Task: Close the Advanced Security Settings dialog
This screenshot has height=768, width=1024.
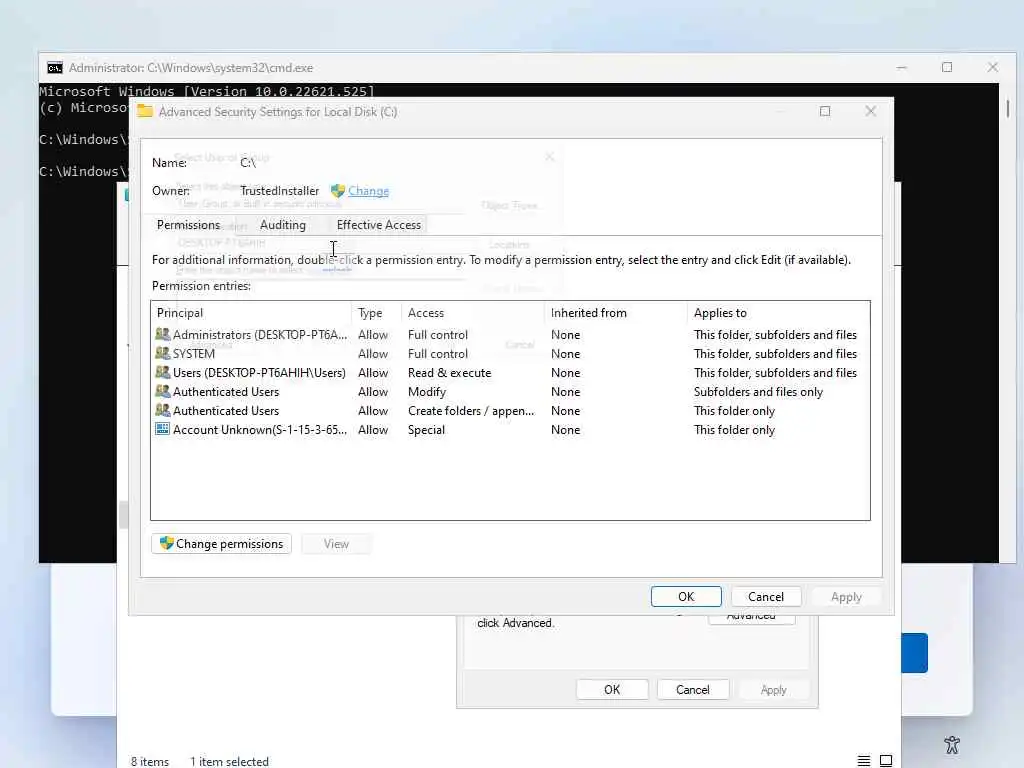Action: click(x=871, y=111)
